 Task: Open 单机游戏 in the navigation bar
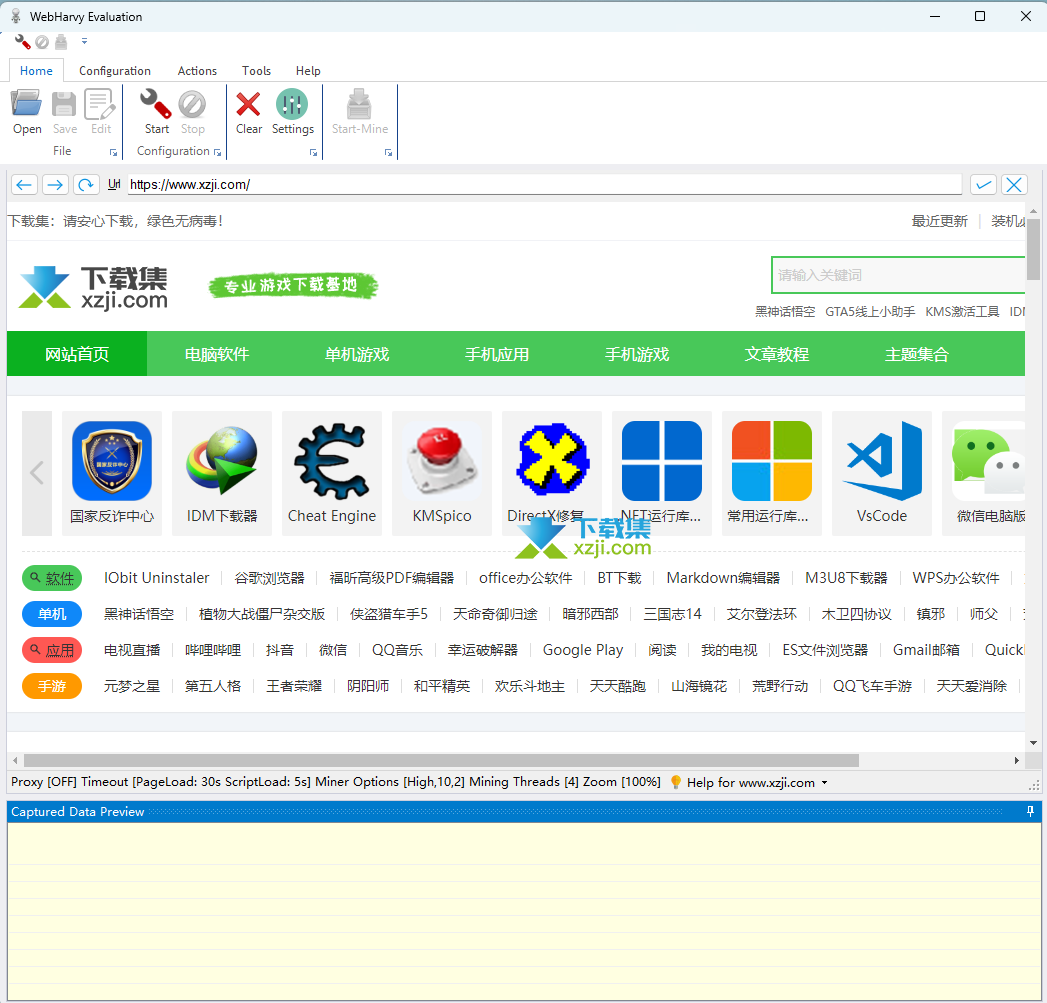coord(357,354)
